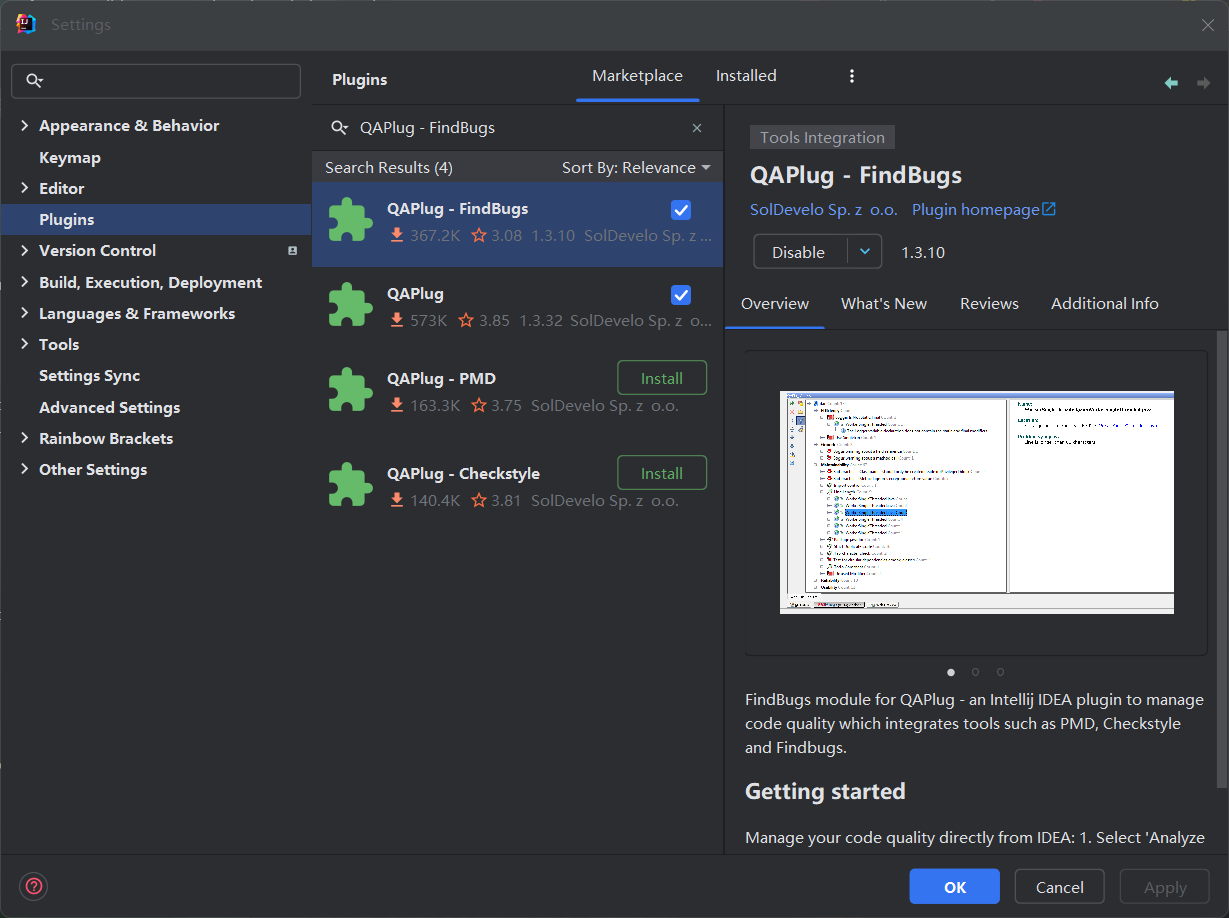
Task: Click the IntelliJ IDEA logo in title bar
Action: (26, 24)
